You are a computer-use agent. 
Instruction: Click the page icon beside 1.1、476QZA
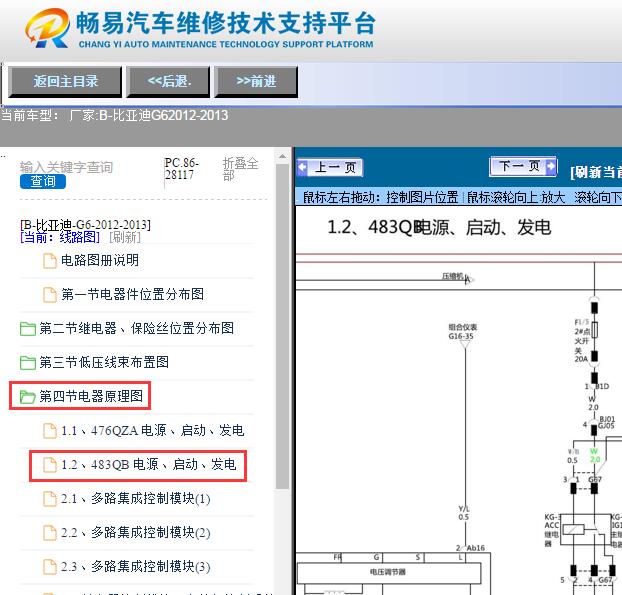coord(50,431)
